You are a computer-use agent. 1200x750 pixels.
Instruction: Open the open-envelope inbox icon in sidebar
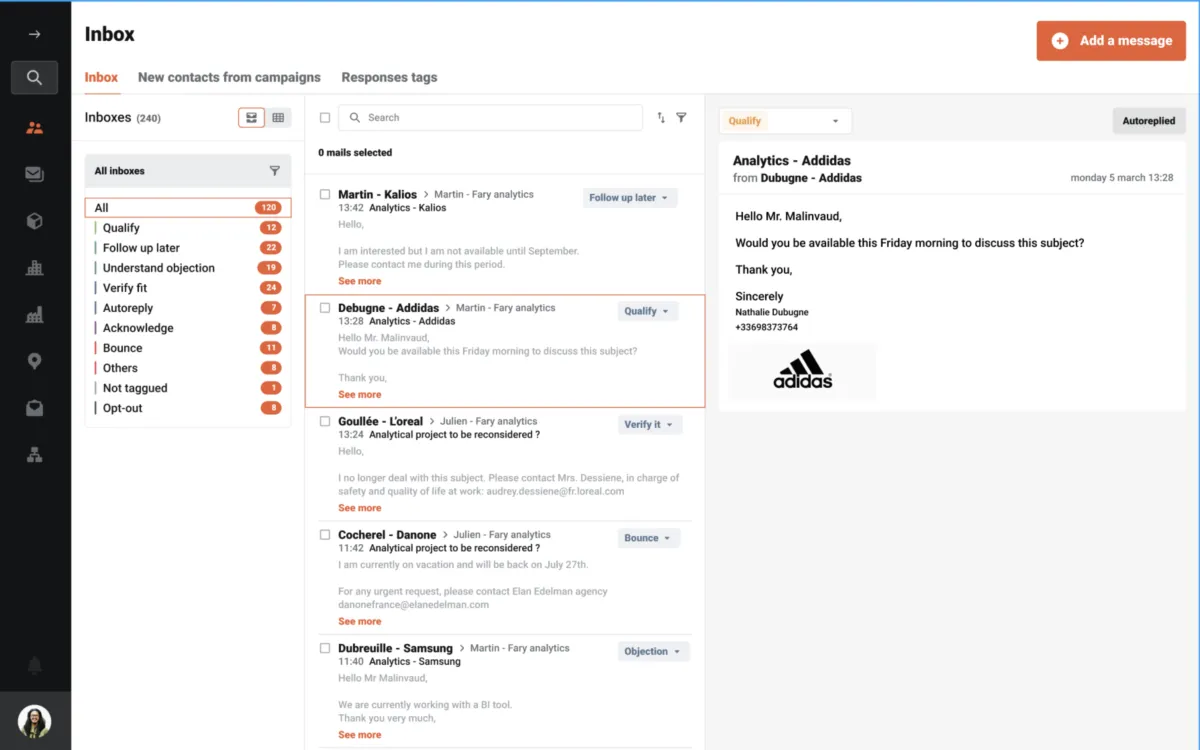[x=34, y=408]
